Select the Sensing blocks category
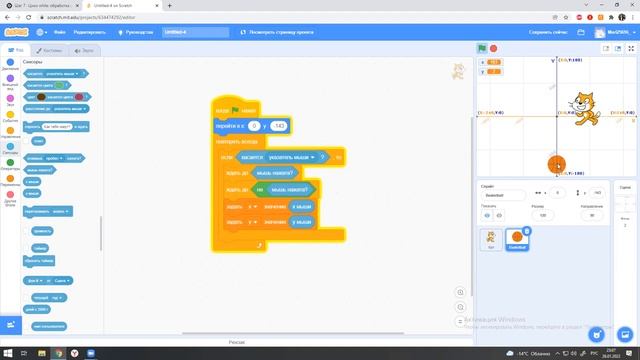This screenshot has width=640, height=360. (x=10, y=149)
